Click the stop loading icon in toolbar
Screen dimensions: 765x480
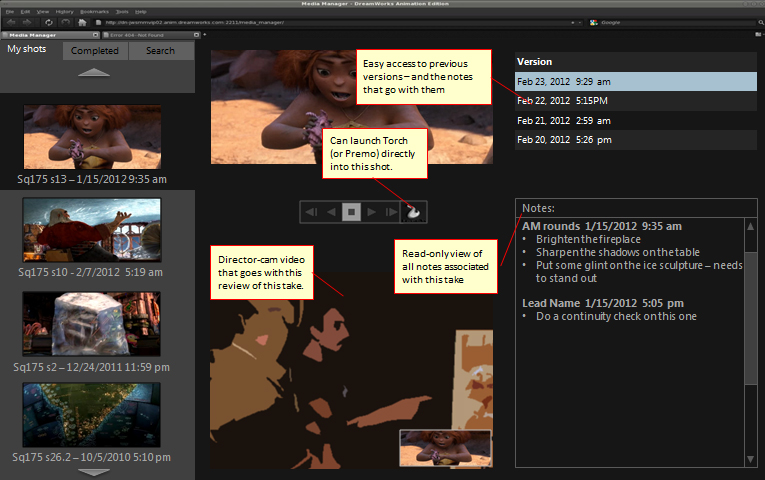(x=65, y=22)
